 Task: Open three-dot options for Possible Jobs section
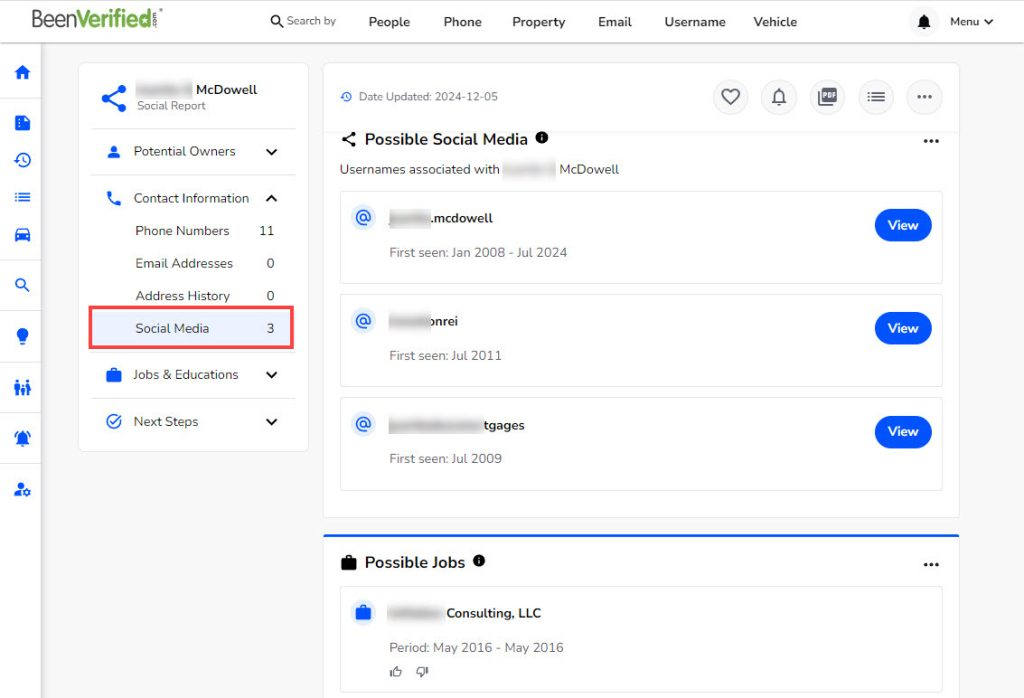[x=931, y=565]
